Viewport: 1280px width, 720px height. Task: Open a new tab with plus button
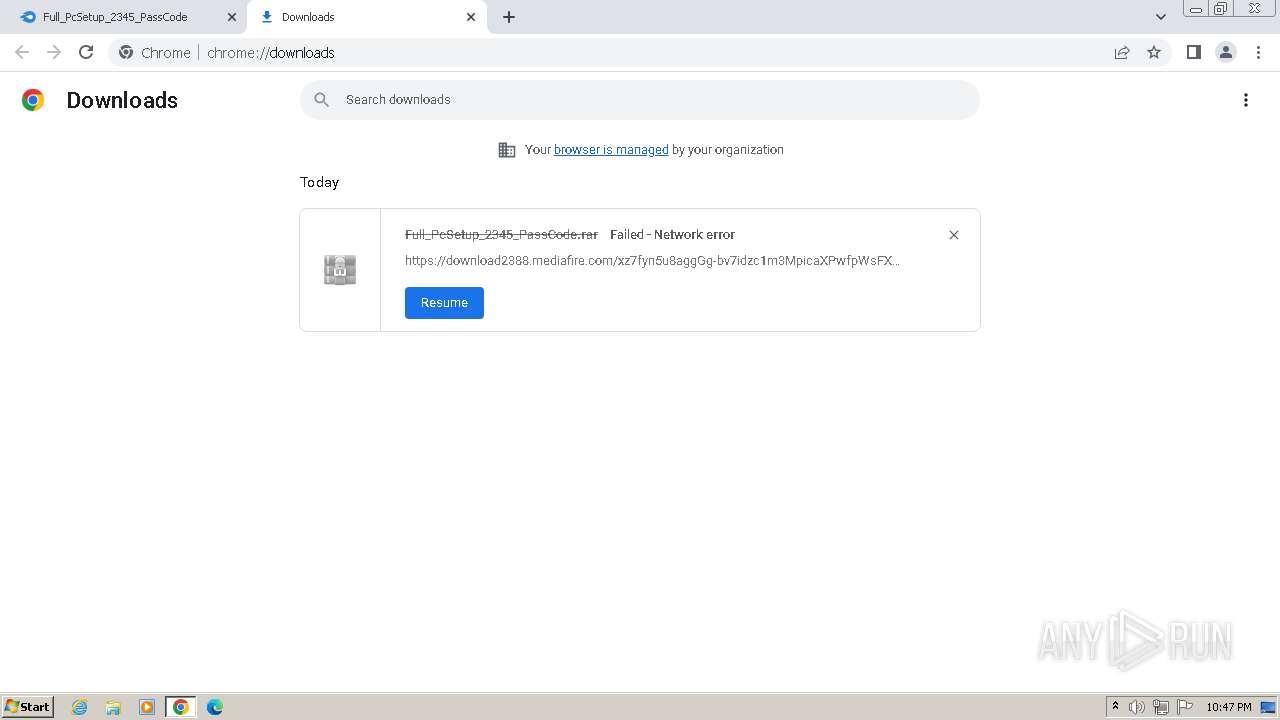tap(509, 17)
